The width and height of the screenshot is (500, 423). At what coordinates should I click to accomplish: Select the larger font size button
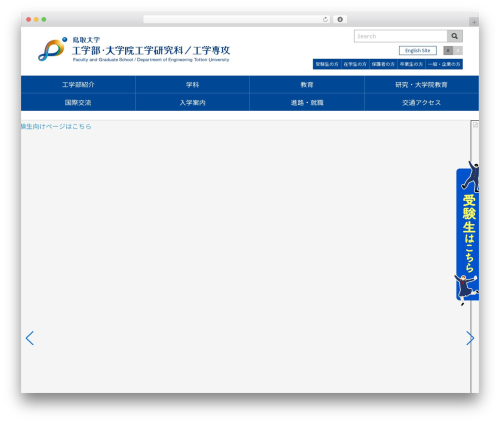[458, 50]
